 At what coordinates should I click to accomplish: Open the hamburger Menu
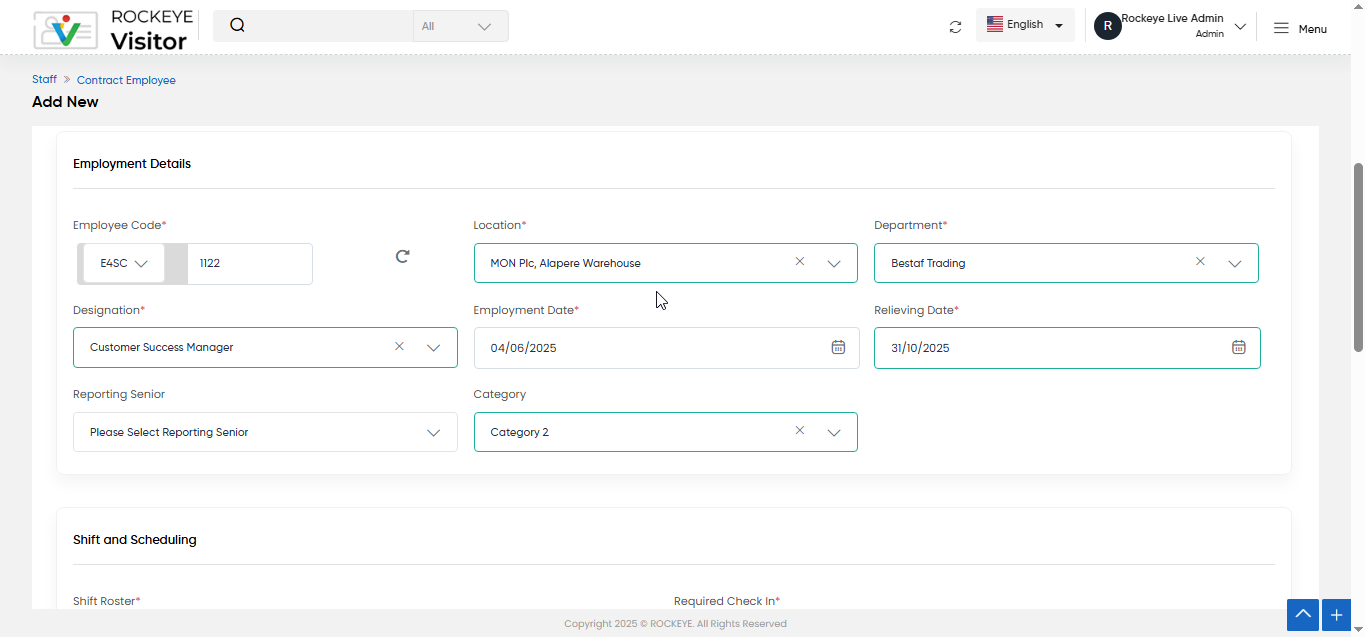pyautogui.click(x=1300, y=28)
